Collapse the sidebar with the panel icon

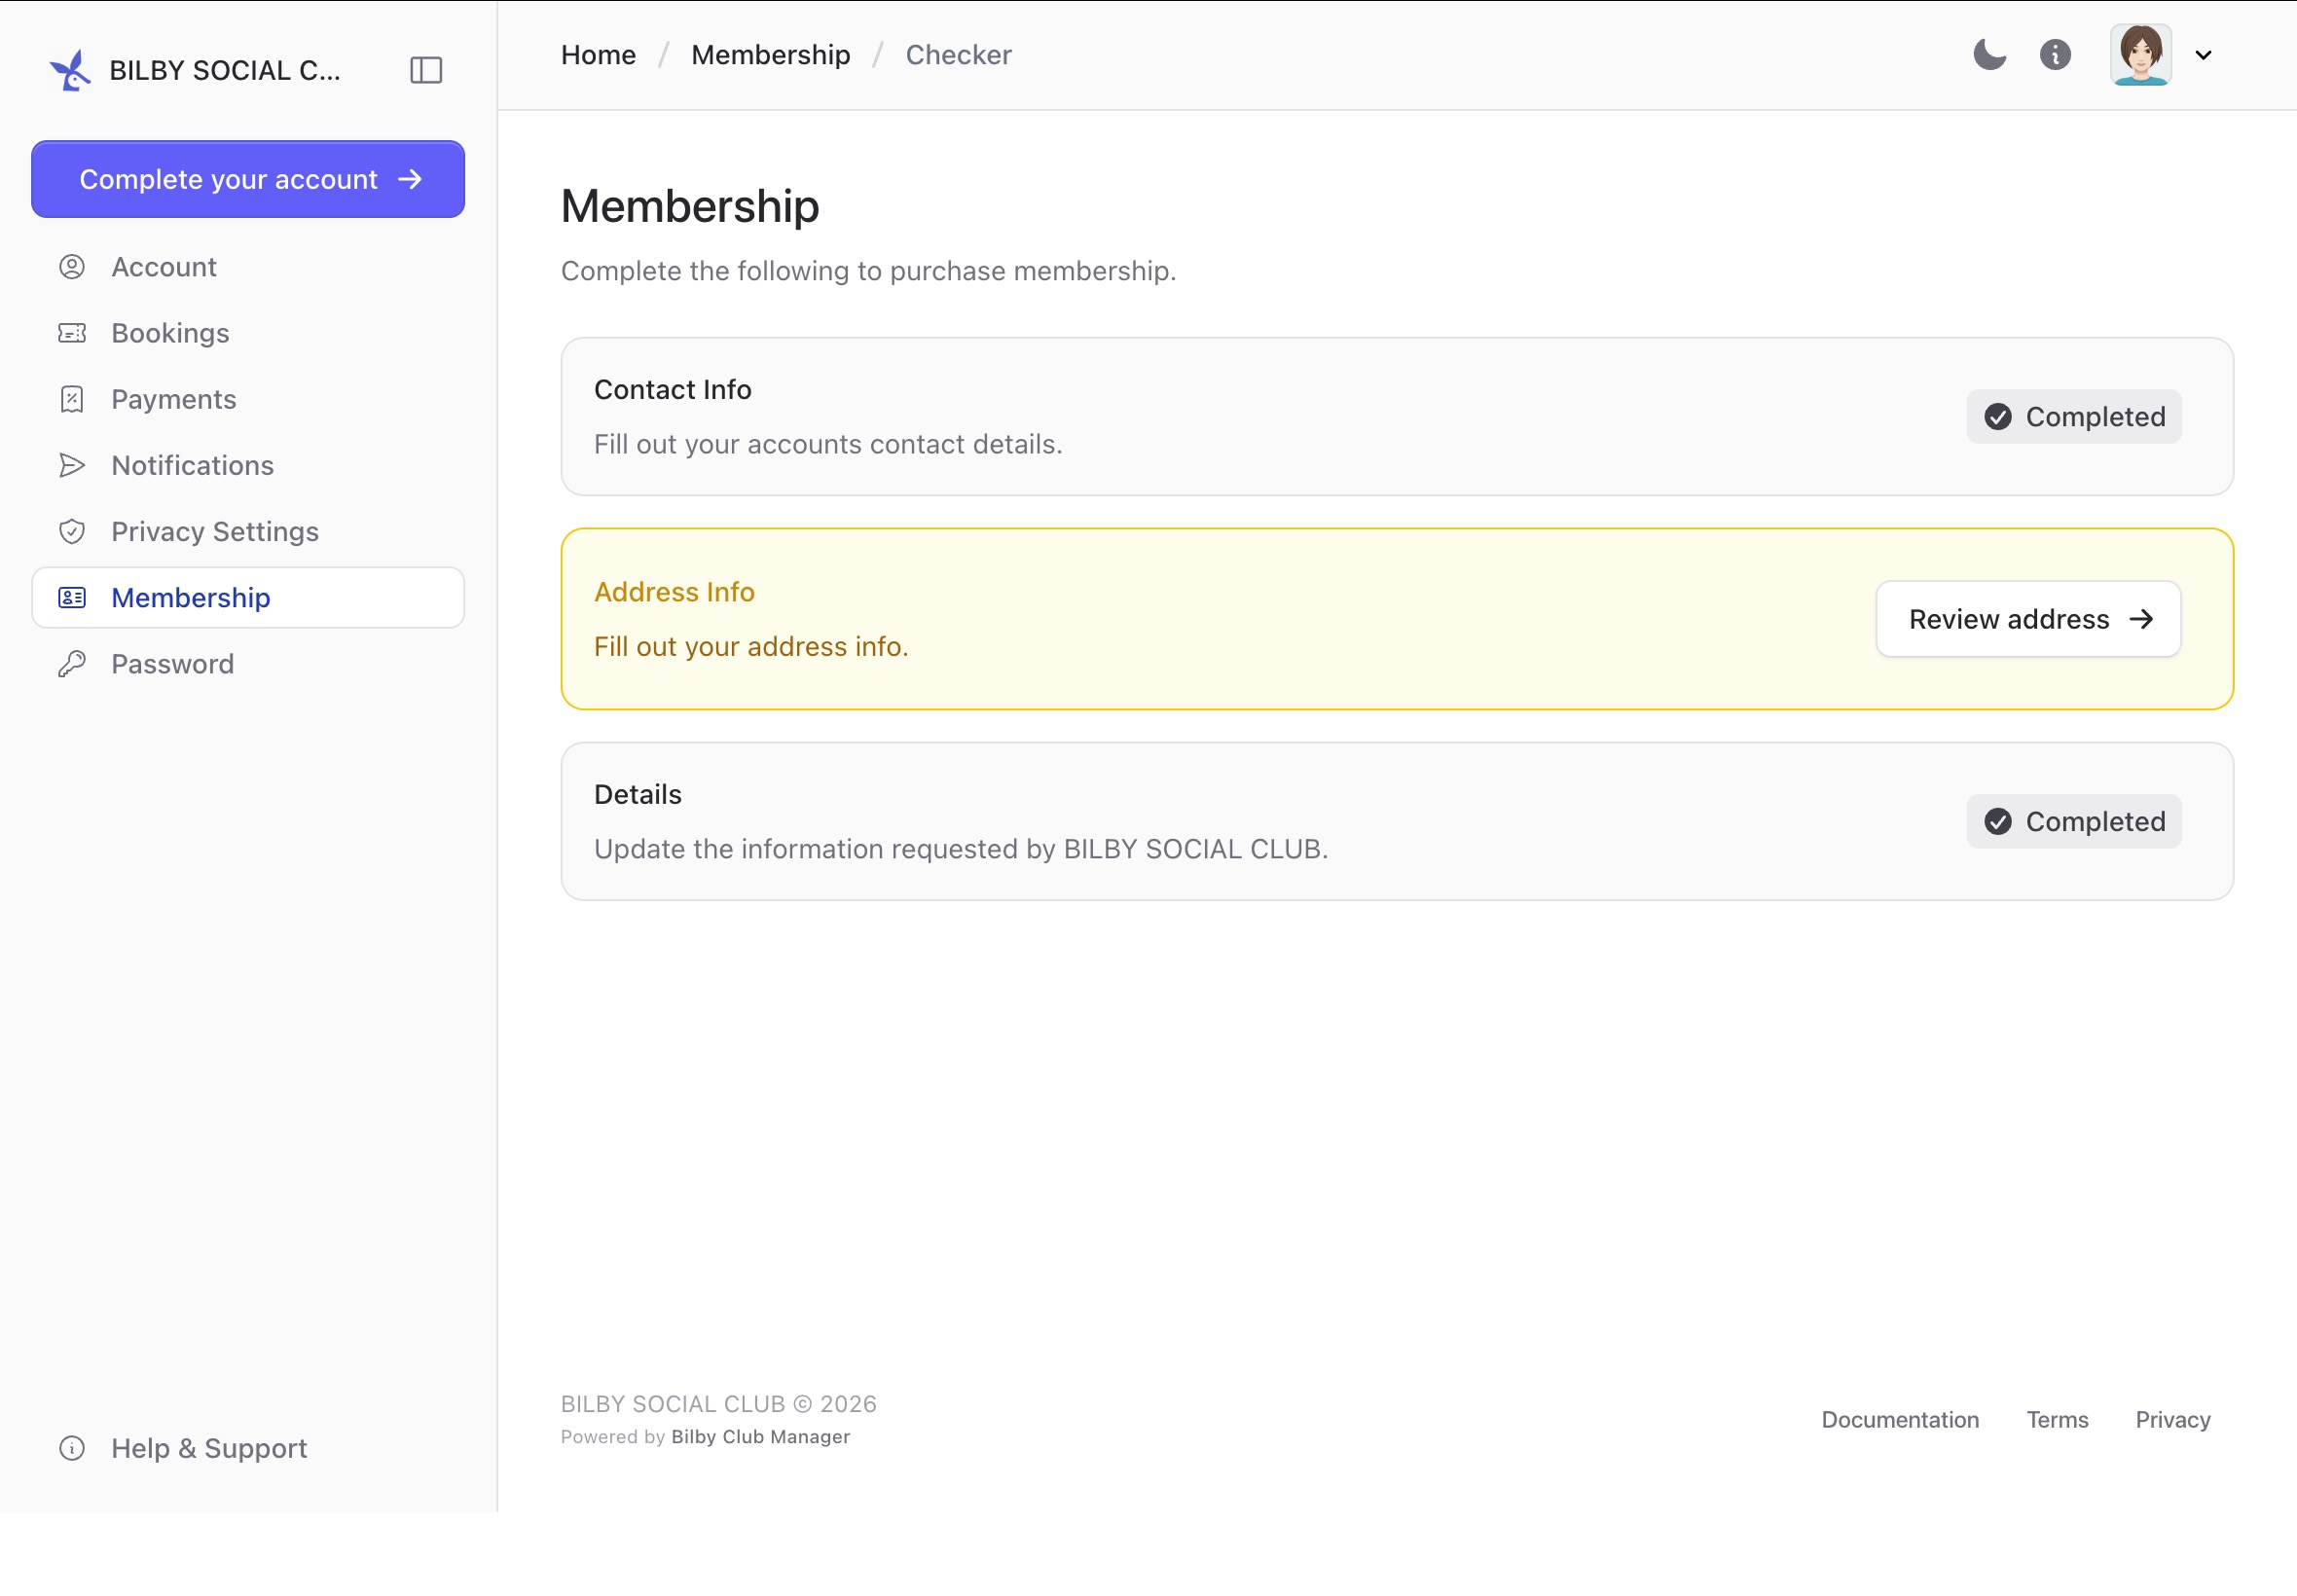tap(426, 70)
